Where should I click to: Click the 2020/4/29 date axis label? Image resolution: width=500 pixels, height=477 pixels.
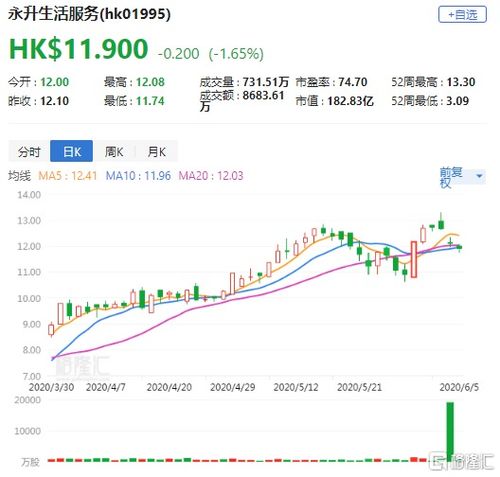click(233, 387)
